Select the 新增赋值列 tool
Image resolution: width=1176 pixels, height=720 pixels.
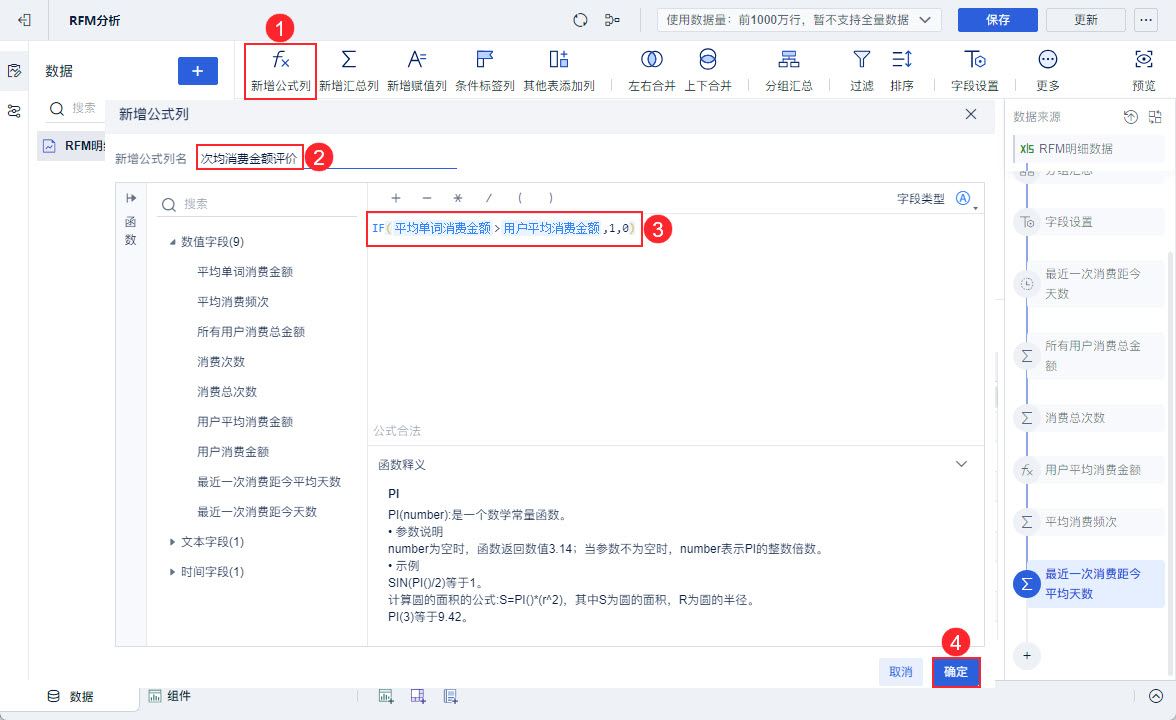pos(417,70)
